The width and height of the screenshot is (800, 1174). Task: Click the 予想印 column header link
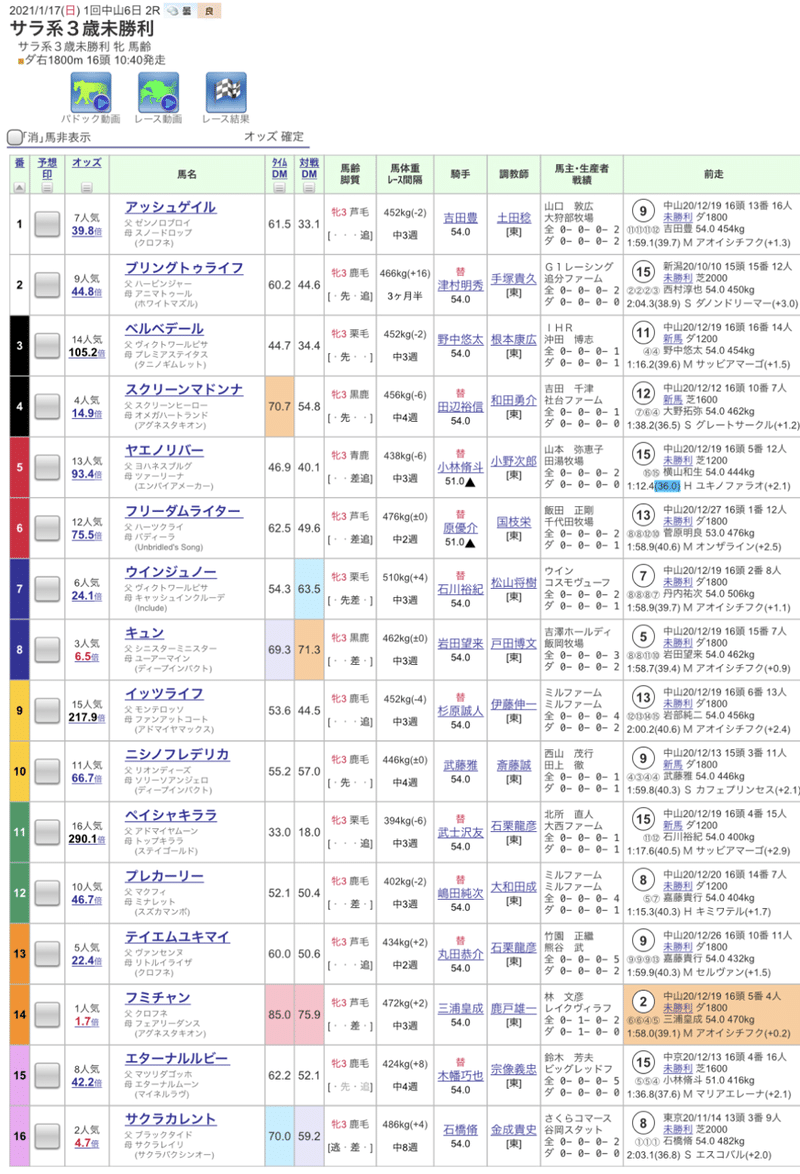pyautogui.click(x=47, y=168)
